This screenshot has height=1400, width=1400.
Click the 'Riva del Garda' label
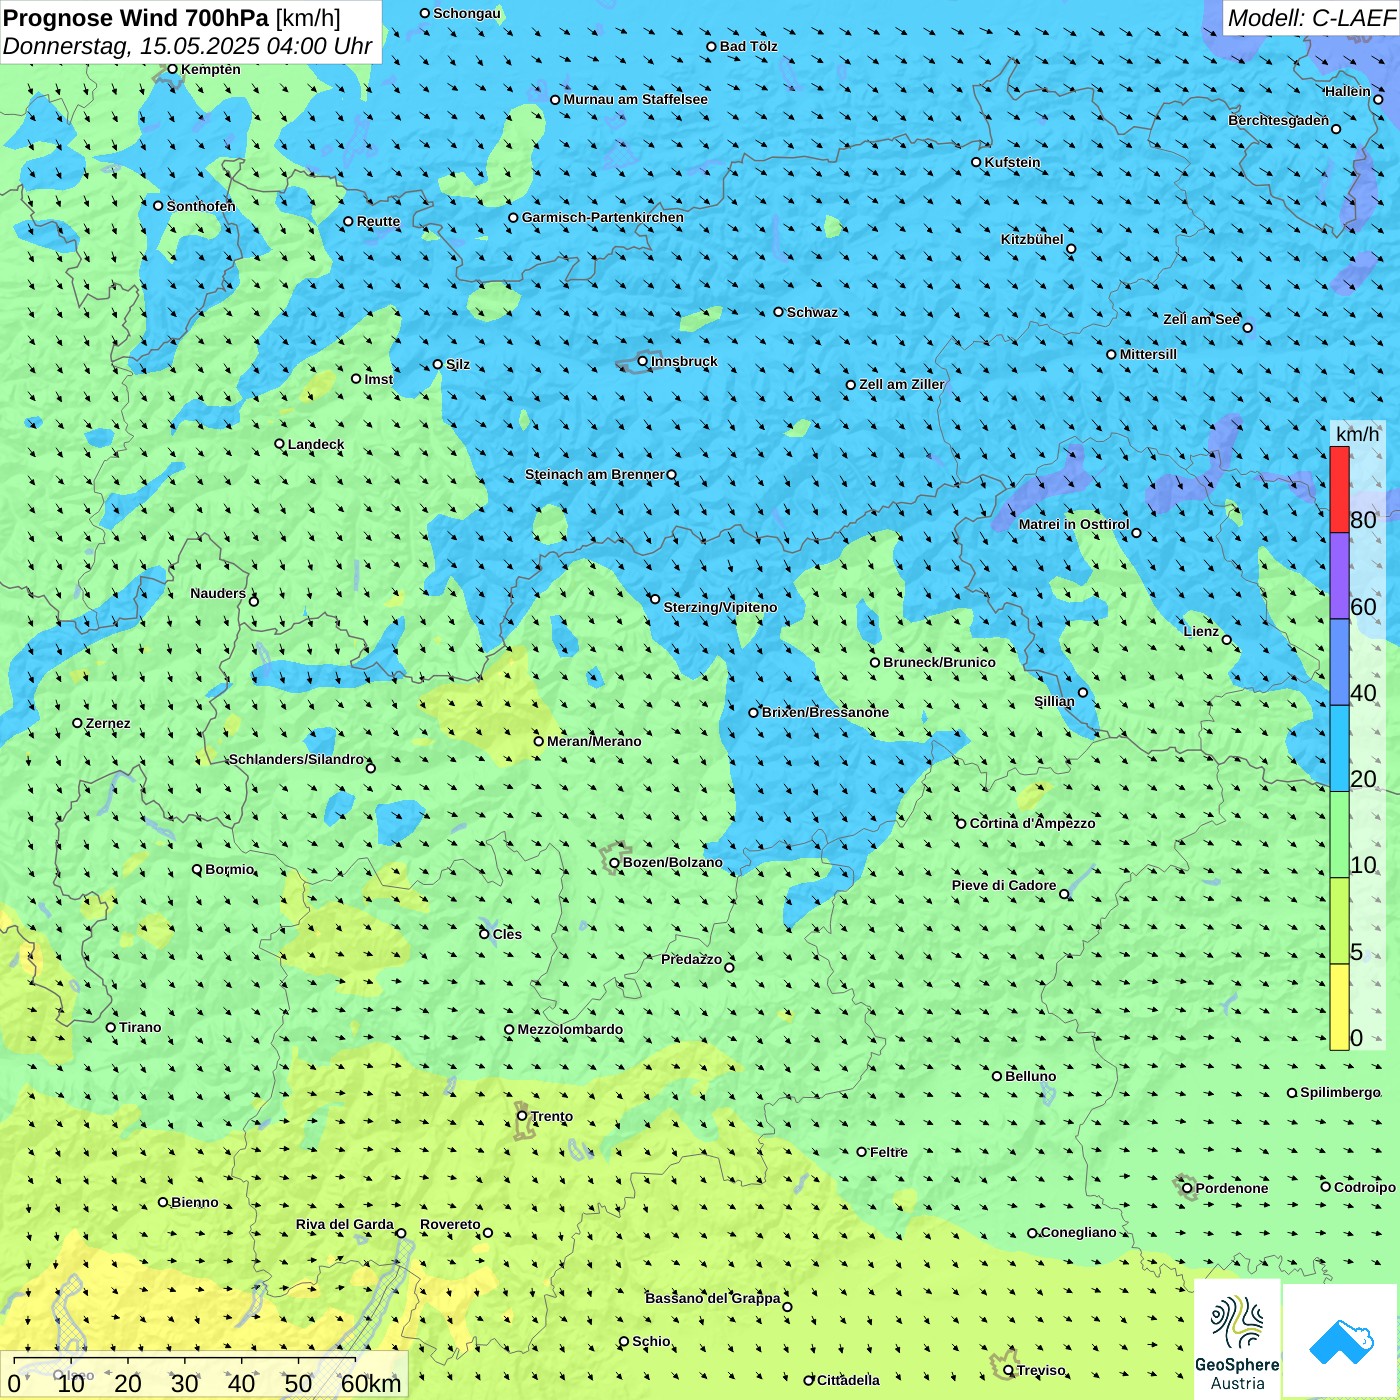click(x=345, y=1224)
